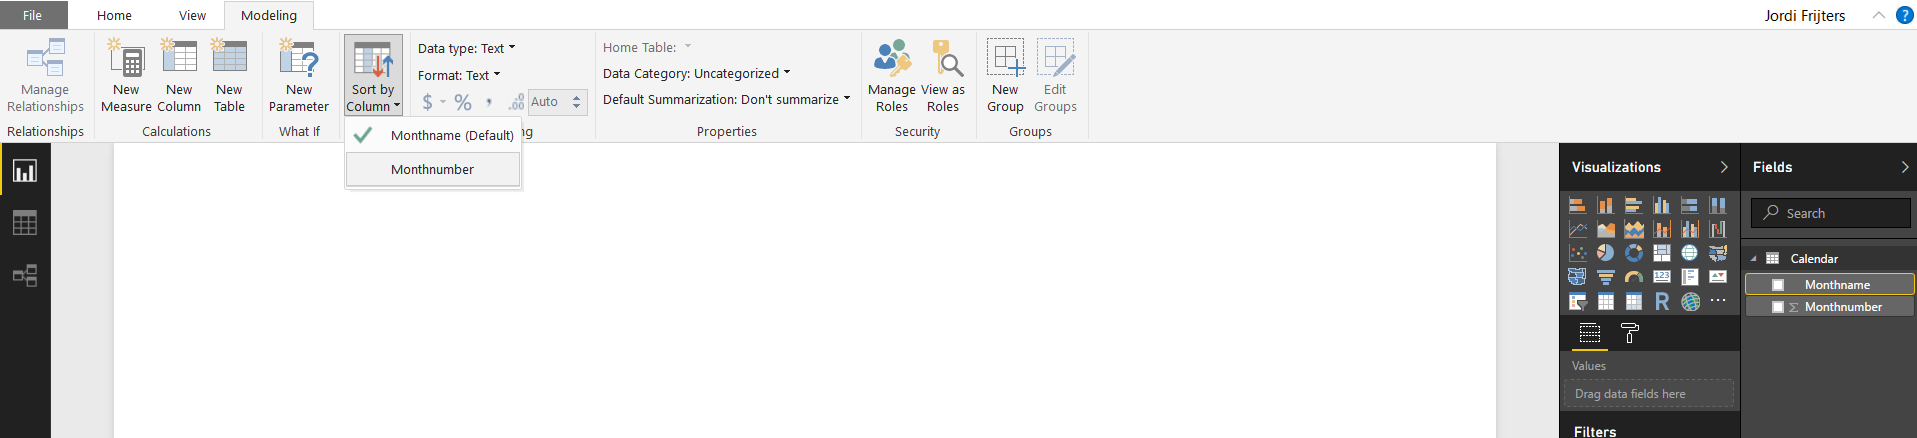Image resolution: width=1917 pixels, height=438 pixels.
Task: Select the R script visual
Action: pos(1661,301)
